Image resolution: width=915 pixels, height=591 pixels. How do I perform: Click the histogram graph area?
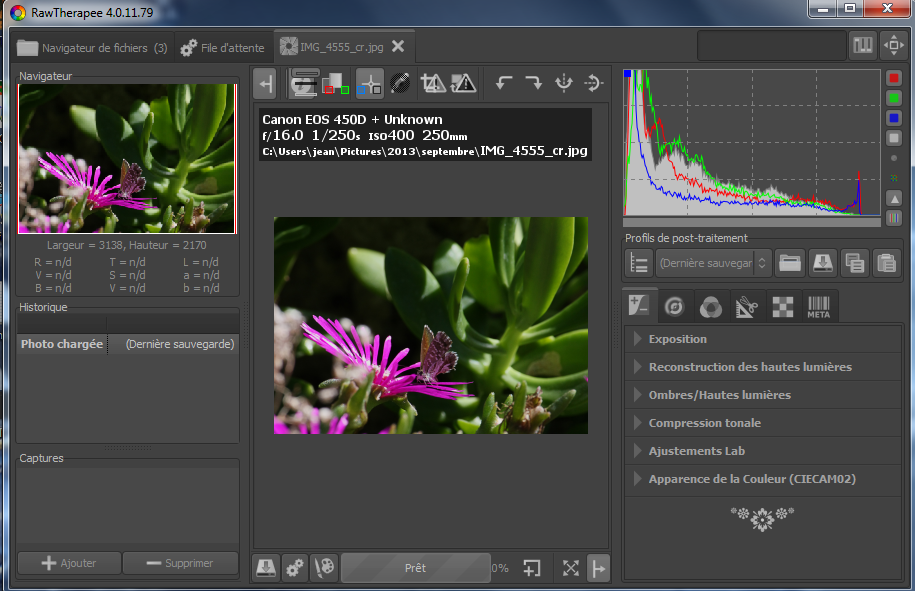pos(752,142)
